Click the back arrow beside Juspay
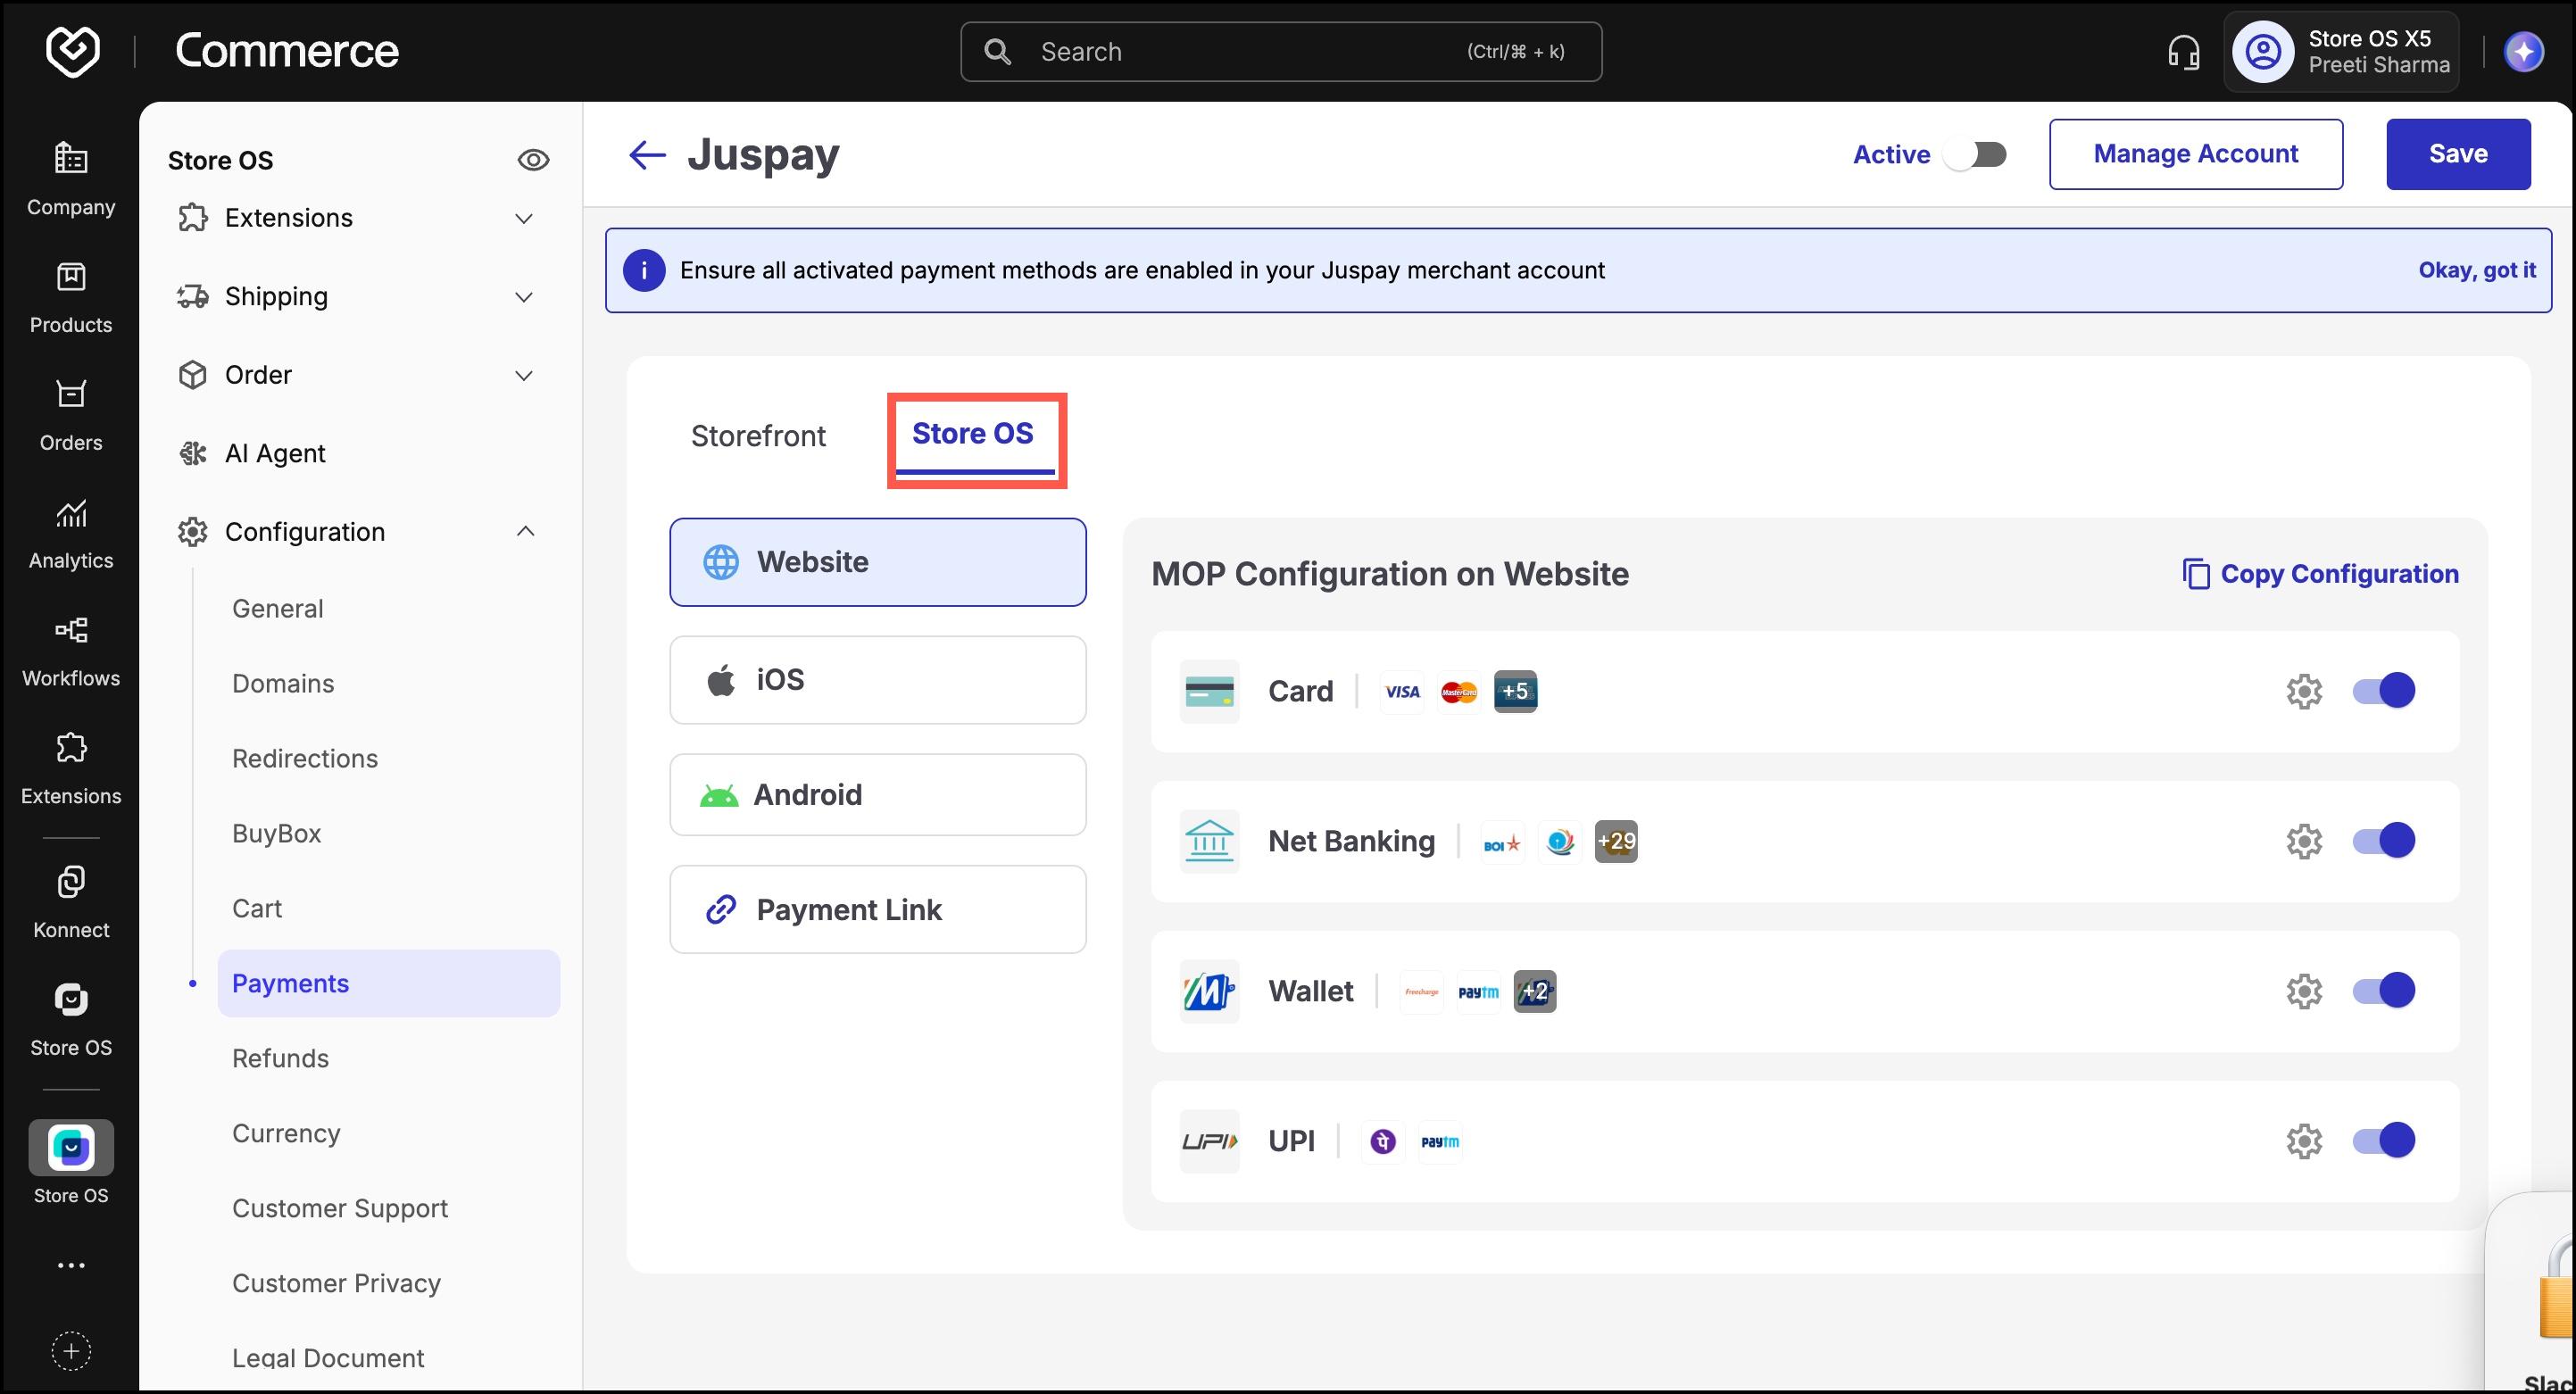This screenshot has width=2576, height=1394. click(647, 154)
